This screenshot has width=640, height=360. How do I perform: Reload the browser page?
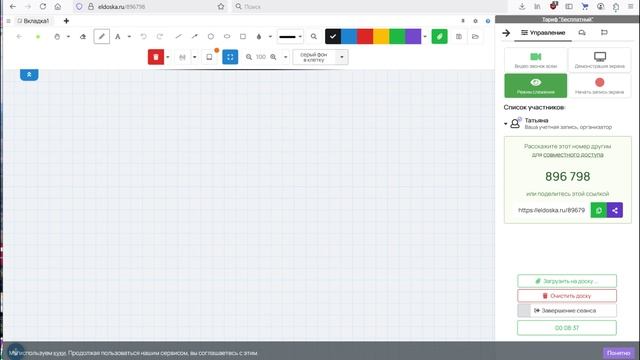(x=43, y=7)
